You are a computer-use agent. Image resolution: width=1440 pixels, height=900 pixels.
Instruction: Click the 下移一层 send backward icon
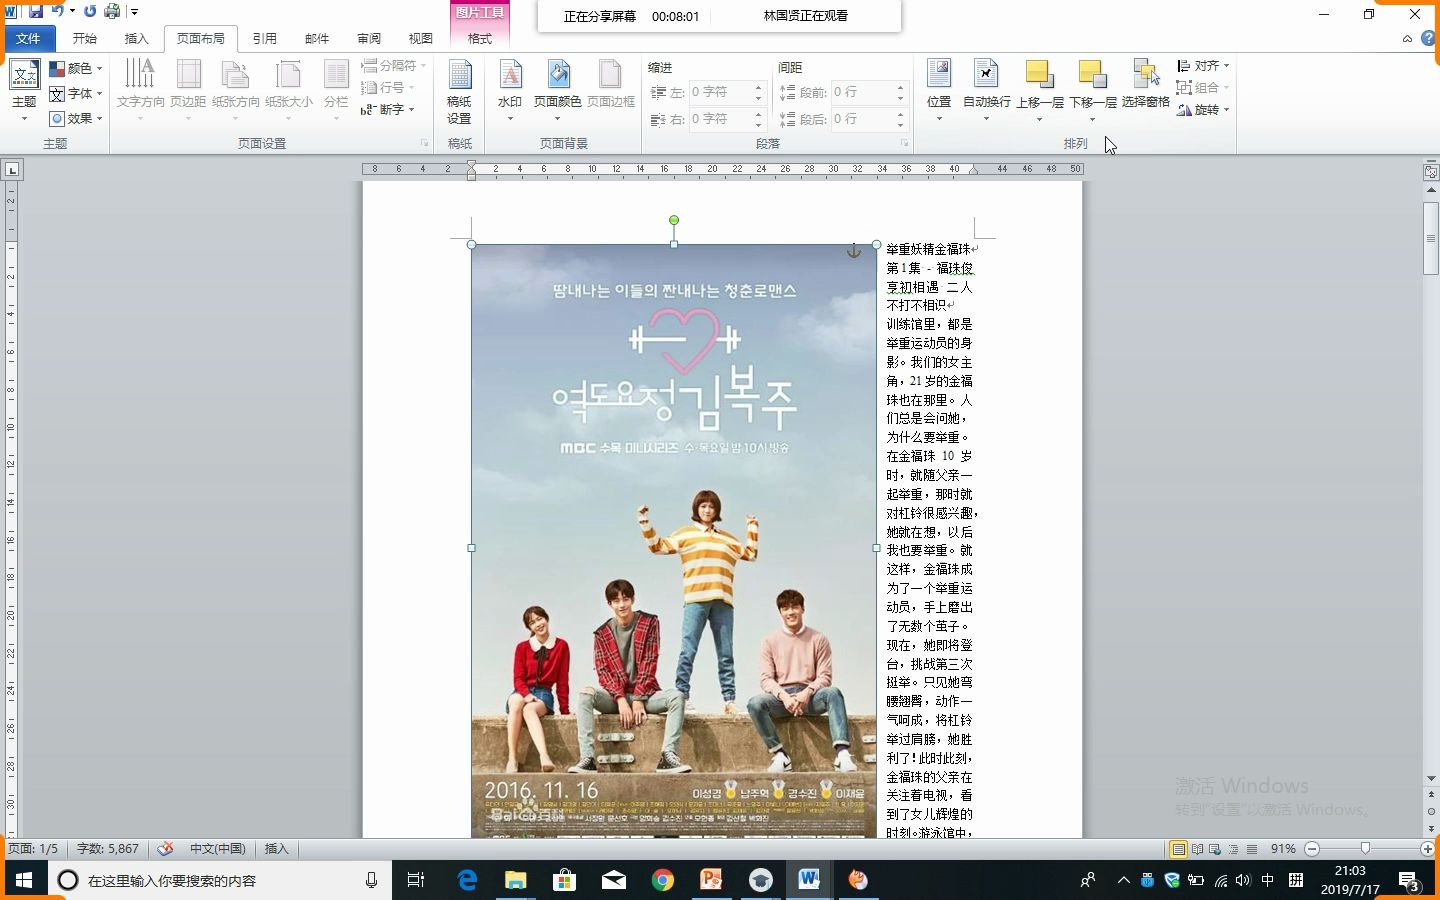[x=1092, y=75]
